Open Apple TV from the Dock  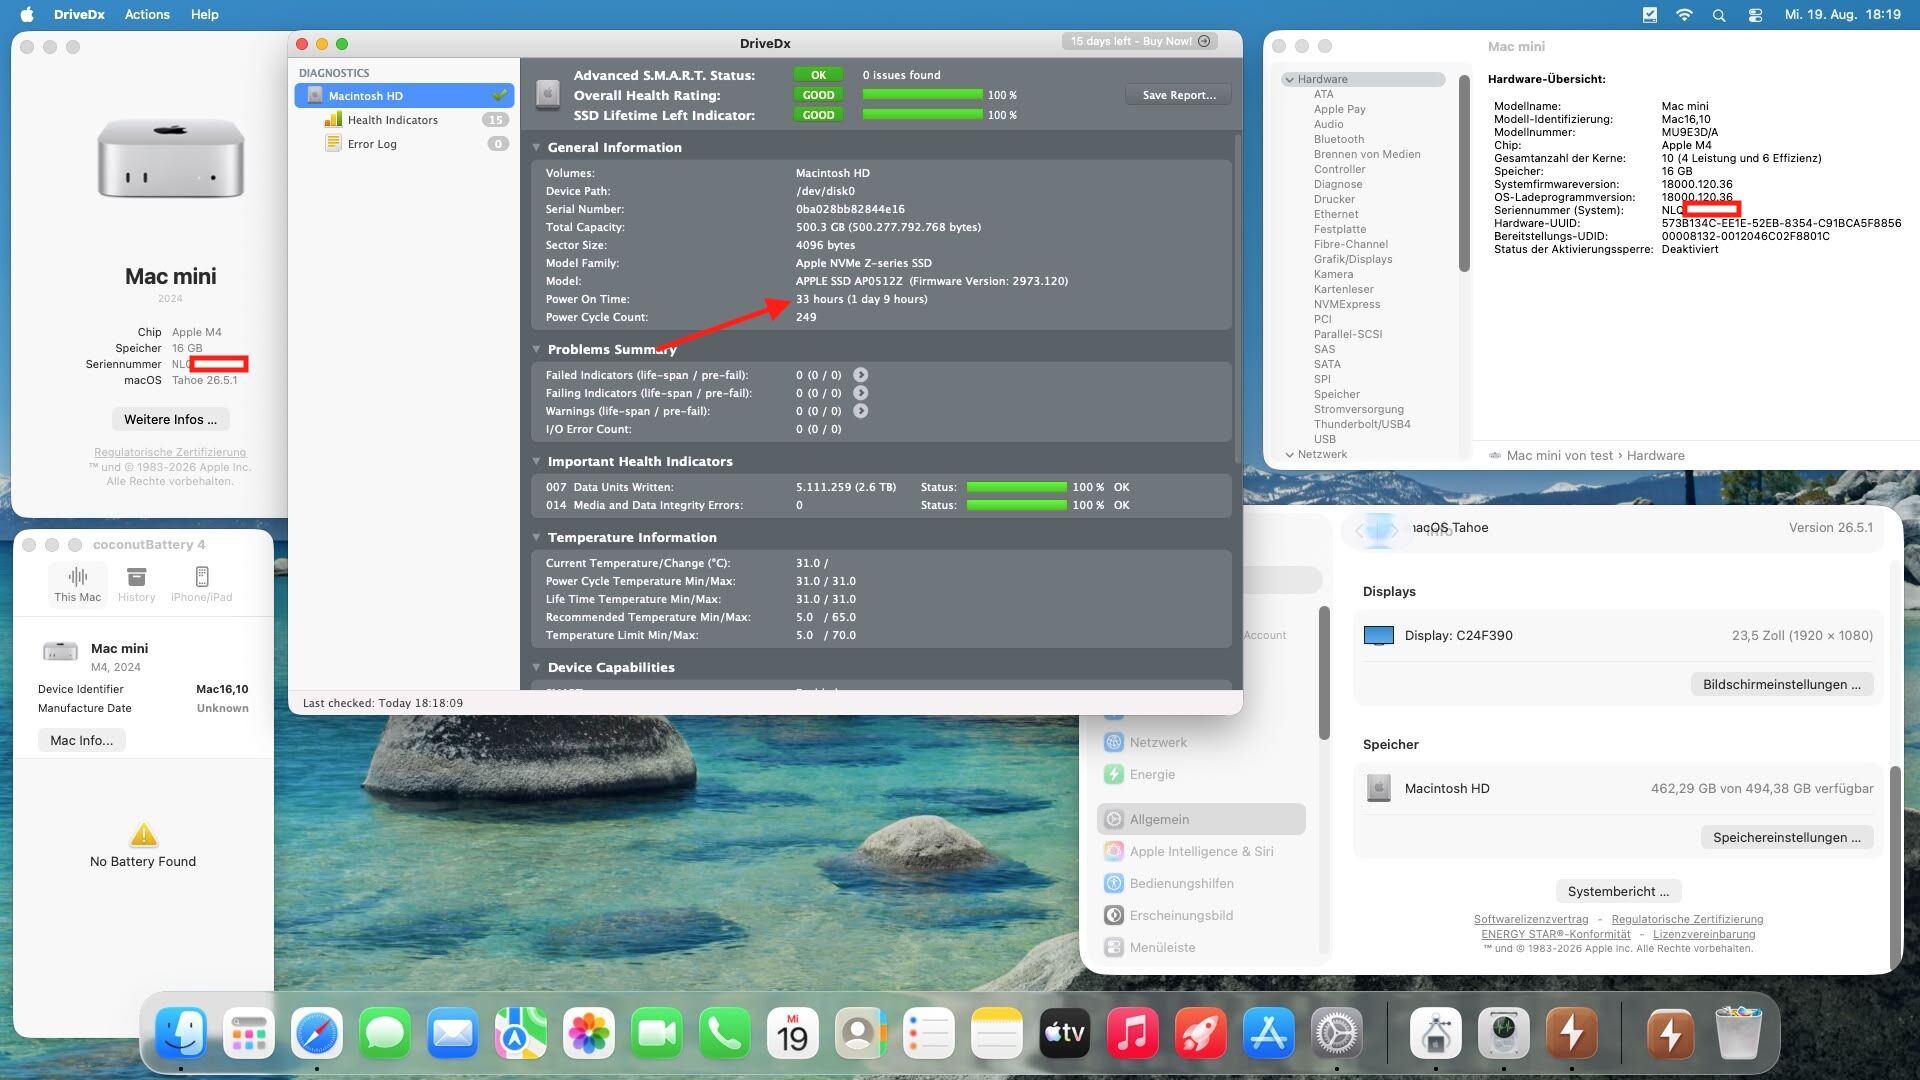pos(1065,1033)
